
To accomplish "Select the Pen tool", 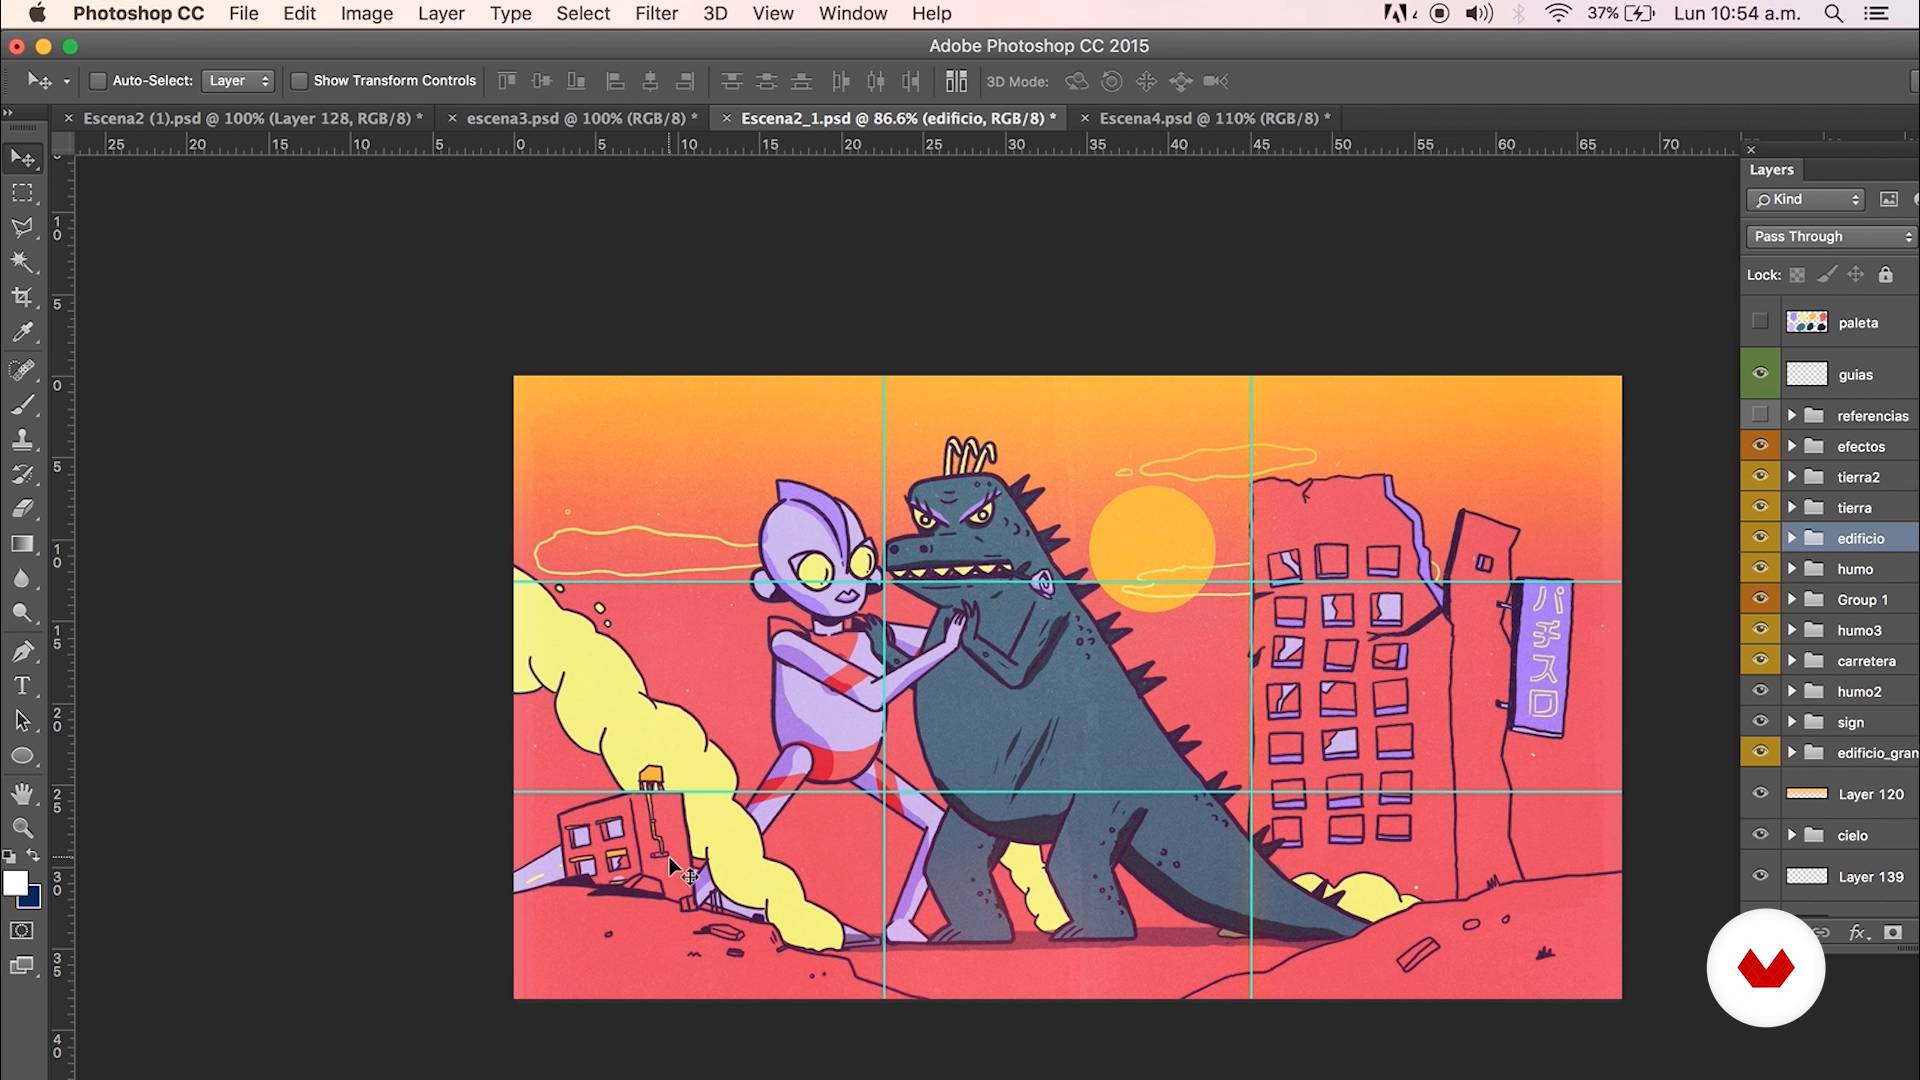I will coord(22,652).
